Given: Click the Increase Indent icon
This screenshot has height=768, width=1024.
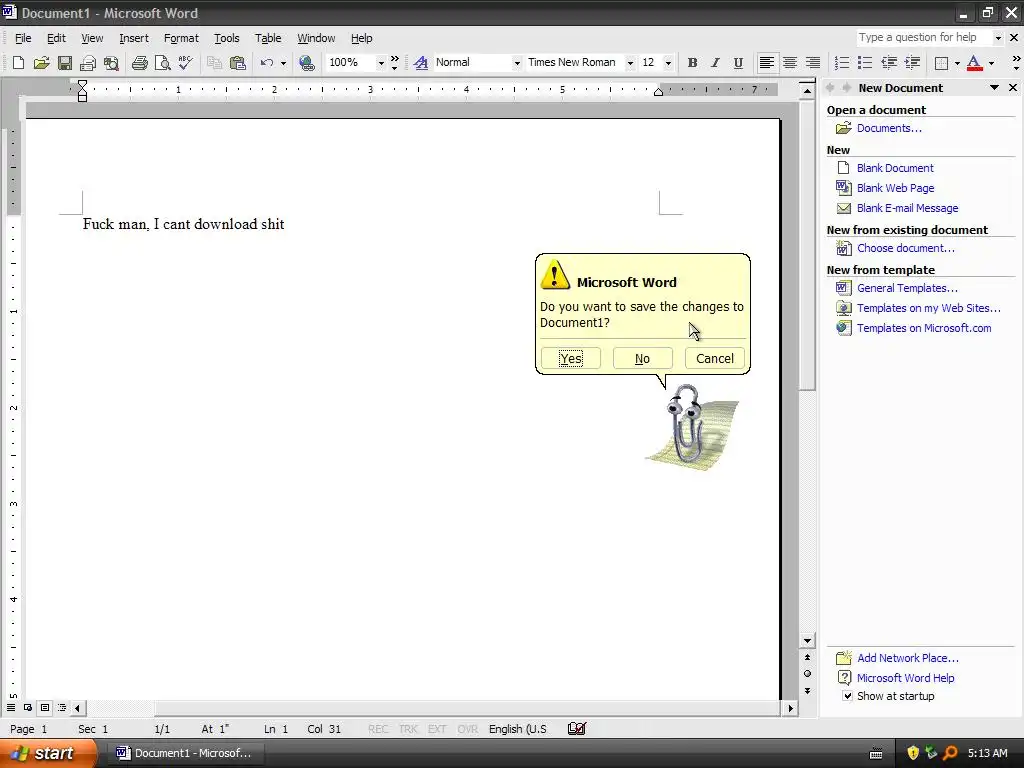Looking at the screenshot, I should coord(912,63).
